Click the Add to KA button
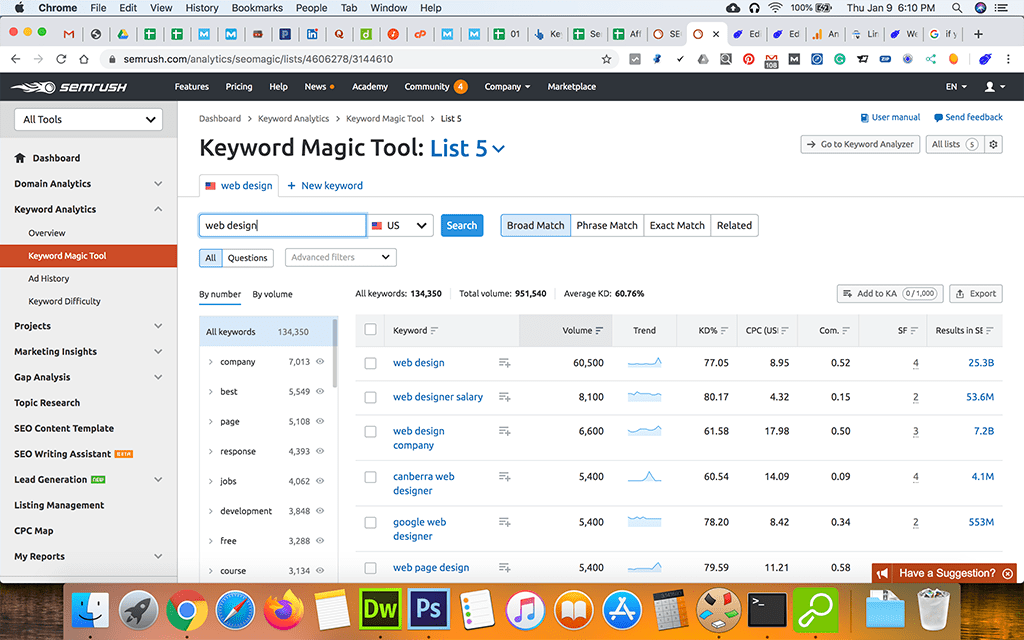 coord(890,294)
